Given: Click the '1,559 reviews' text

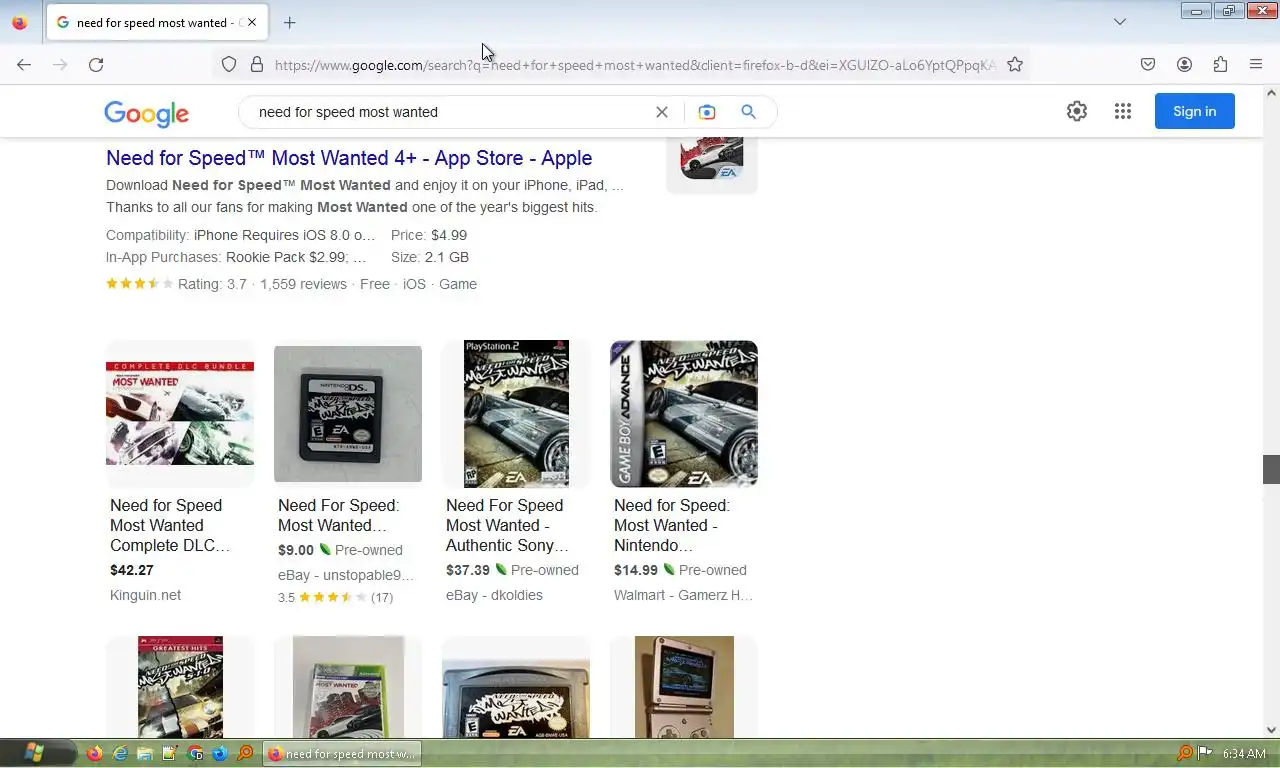Looking at the screenshot, I should click(303, 284).
